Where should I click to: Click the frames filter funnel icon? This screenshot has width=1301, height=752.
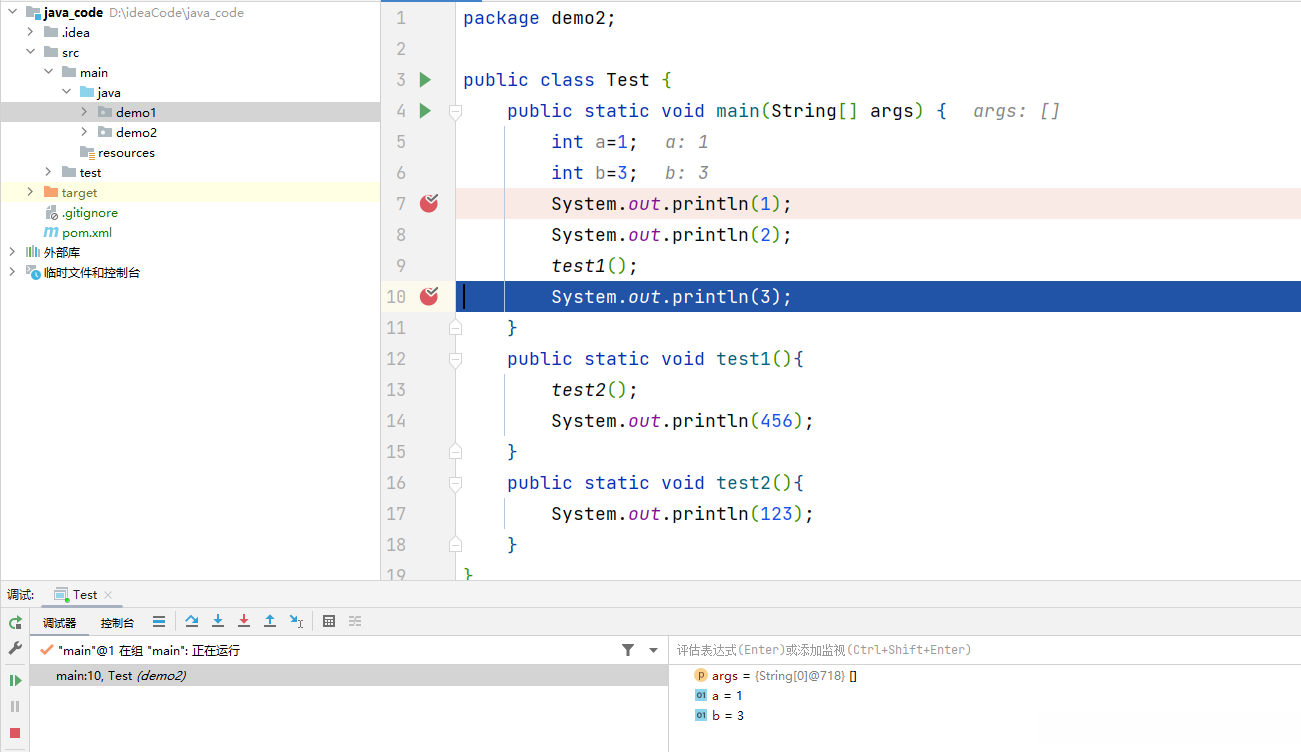(628, 650)
